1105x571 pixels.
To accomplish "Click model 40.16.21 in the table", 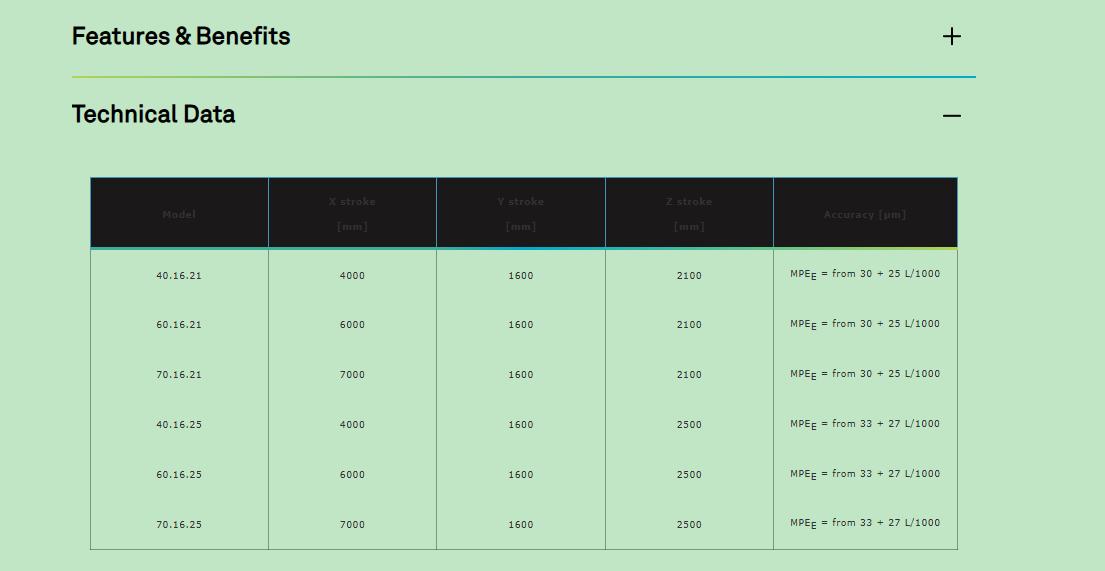I will (x=179, y=275).
